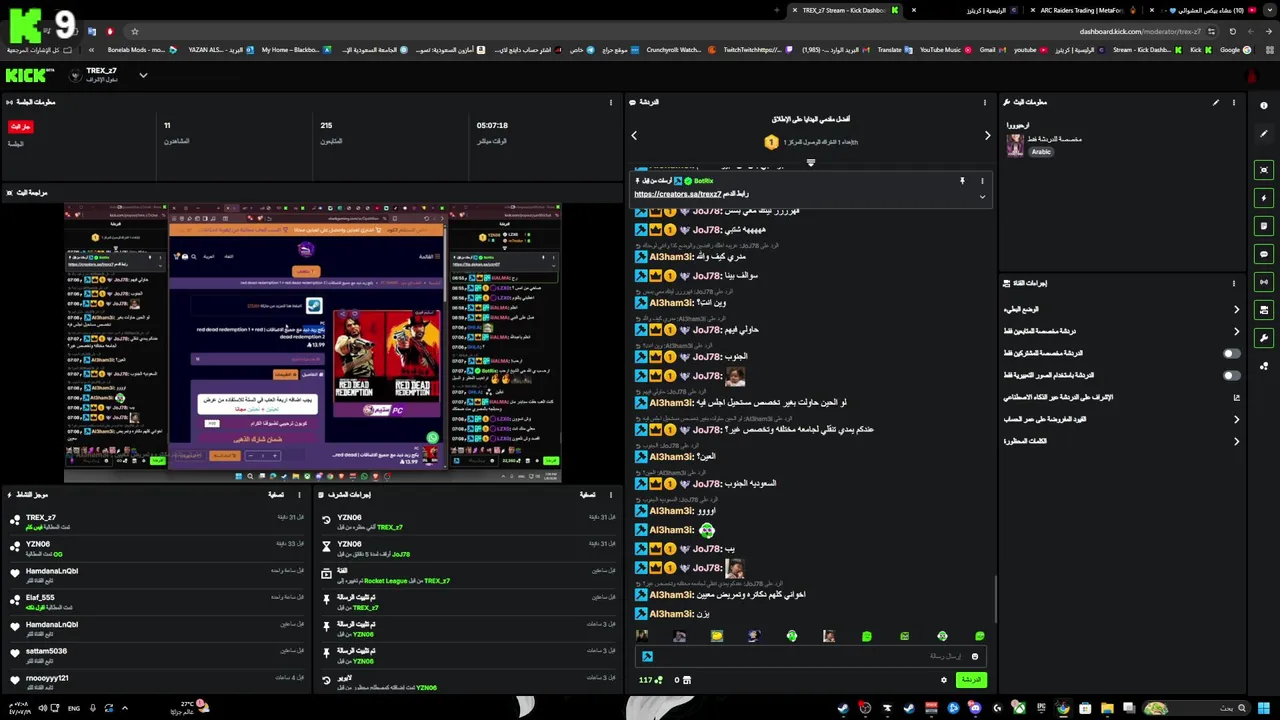Open AI moderation external link icon
Image resolution: width=1280 pixels, height=720 pixels.
(x=1236, y=397)
